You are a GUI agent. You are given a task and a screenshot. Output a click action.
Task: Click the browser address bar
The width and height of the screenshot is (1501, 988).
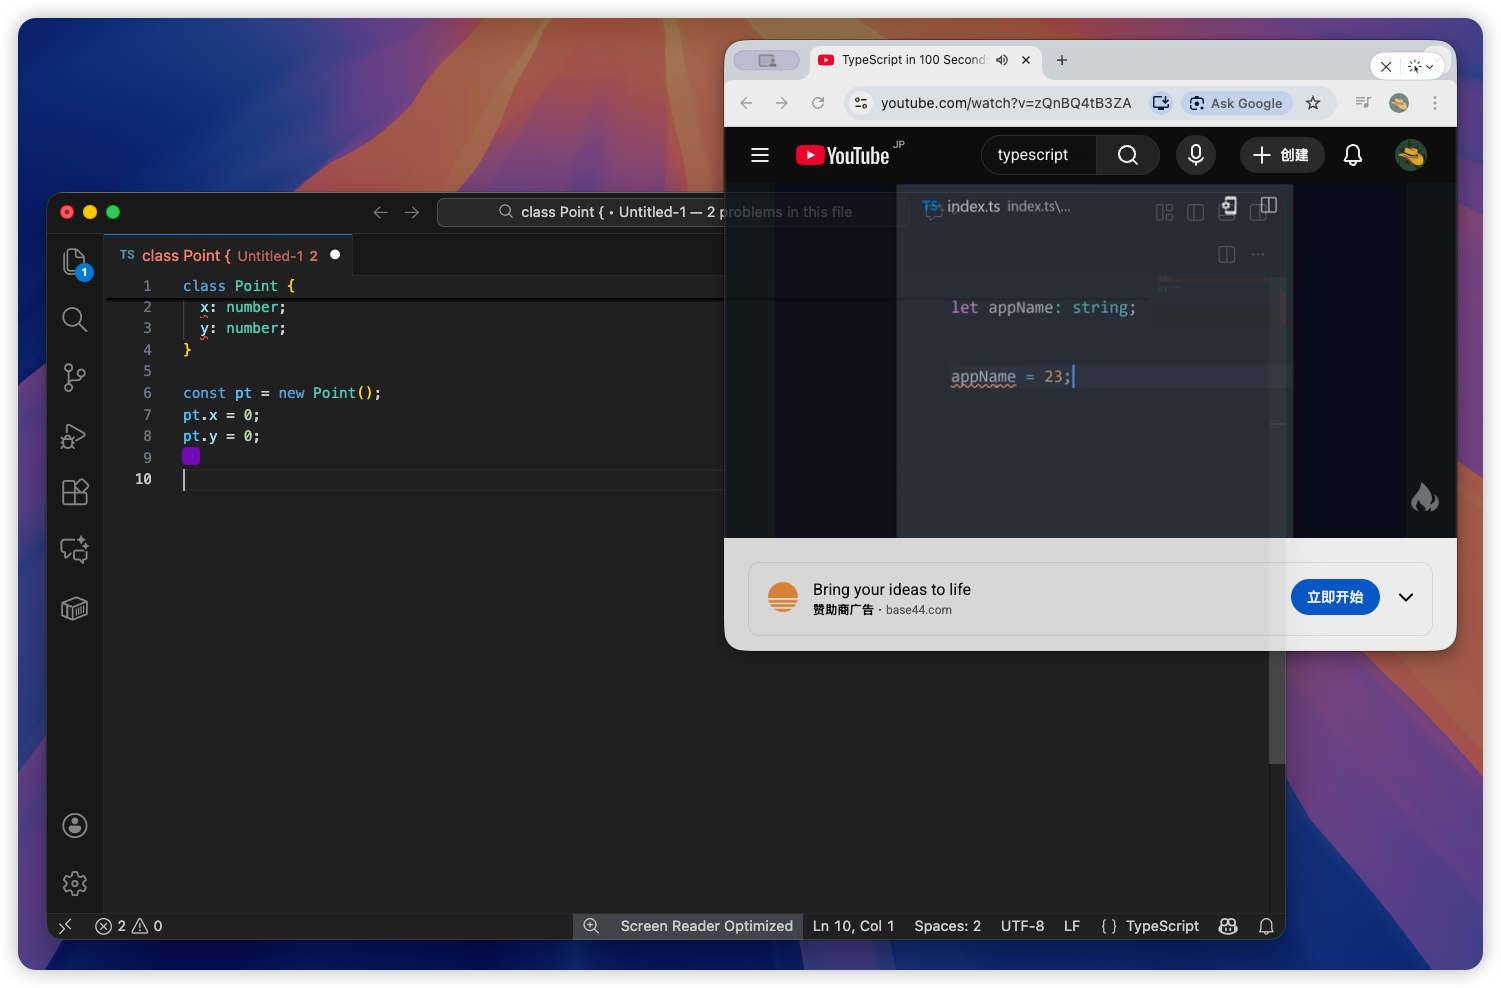point(1007,102)
